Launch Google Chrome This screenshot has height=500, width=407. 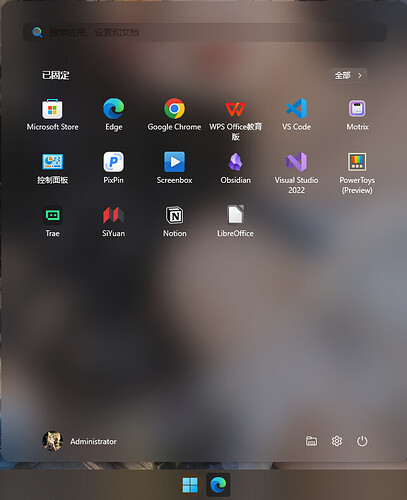pyautogui.click(x=174, y=115)
